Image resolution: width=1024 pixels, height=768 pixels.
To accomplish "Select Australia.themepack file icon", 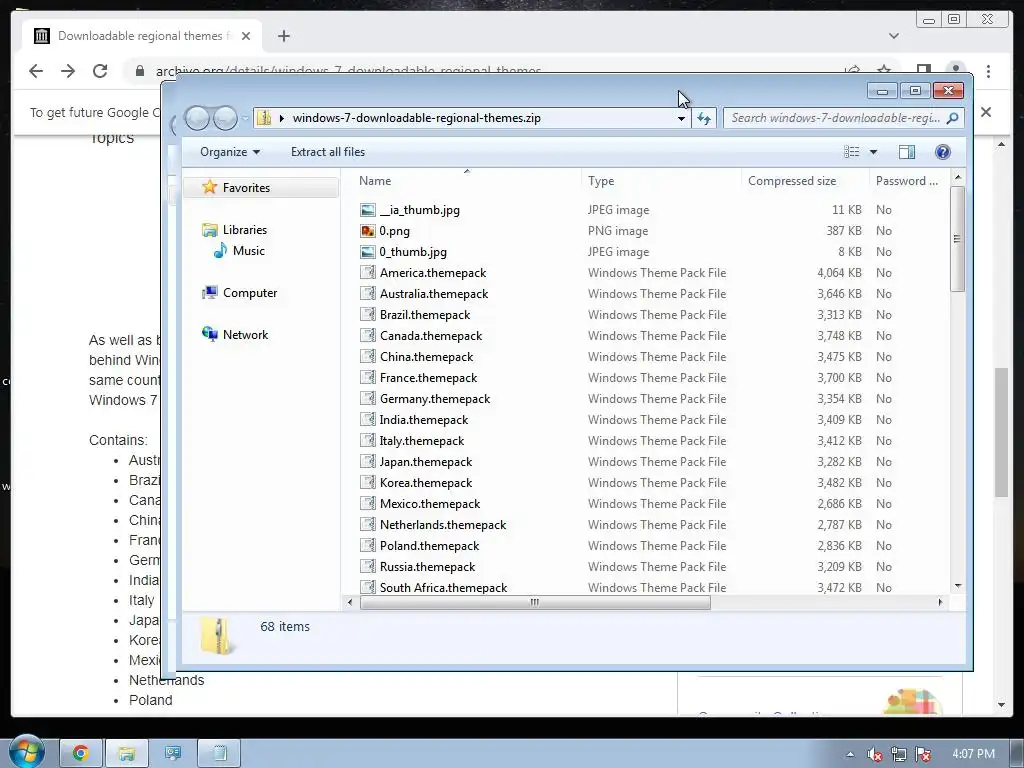I will tap(368, 294).
